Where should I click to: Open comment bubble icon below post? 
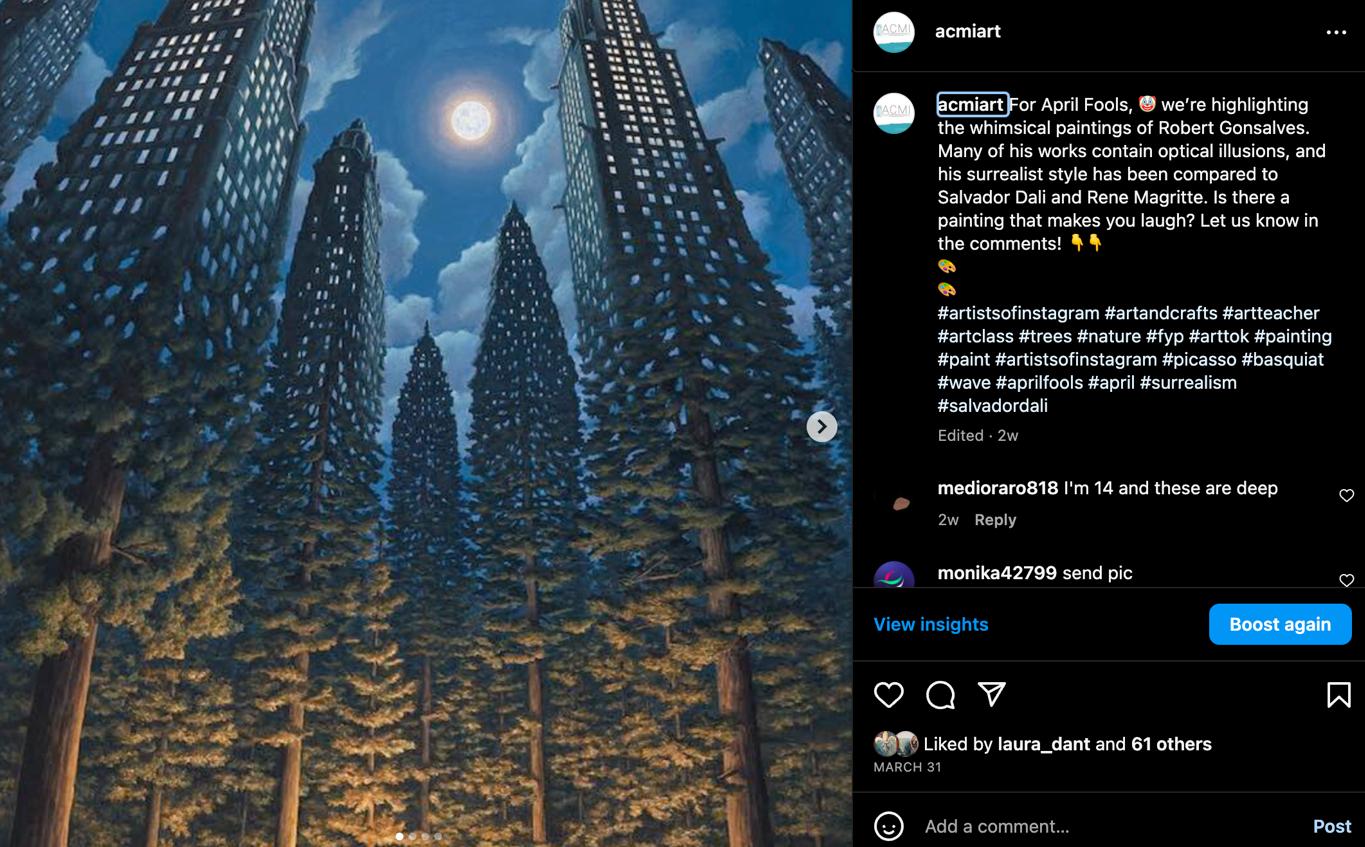click(940, 695)
